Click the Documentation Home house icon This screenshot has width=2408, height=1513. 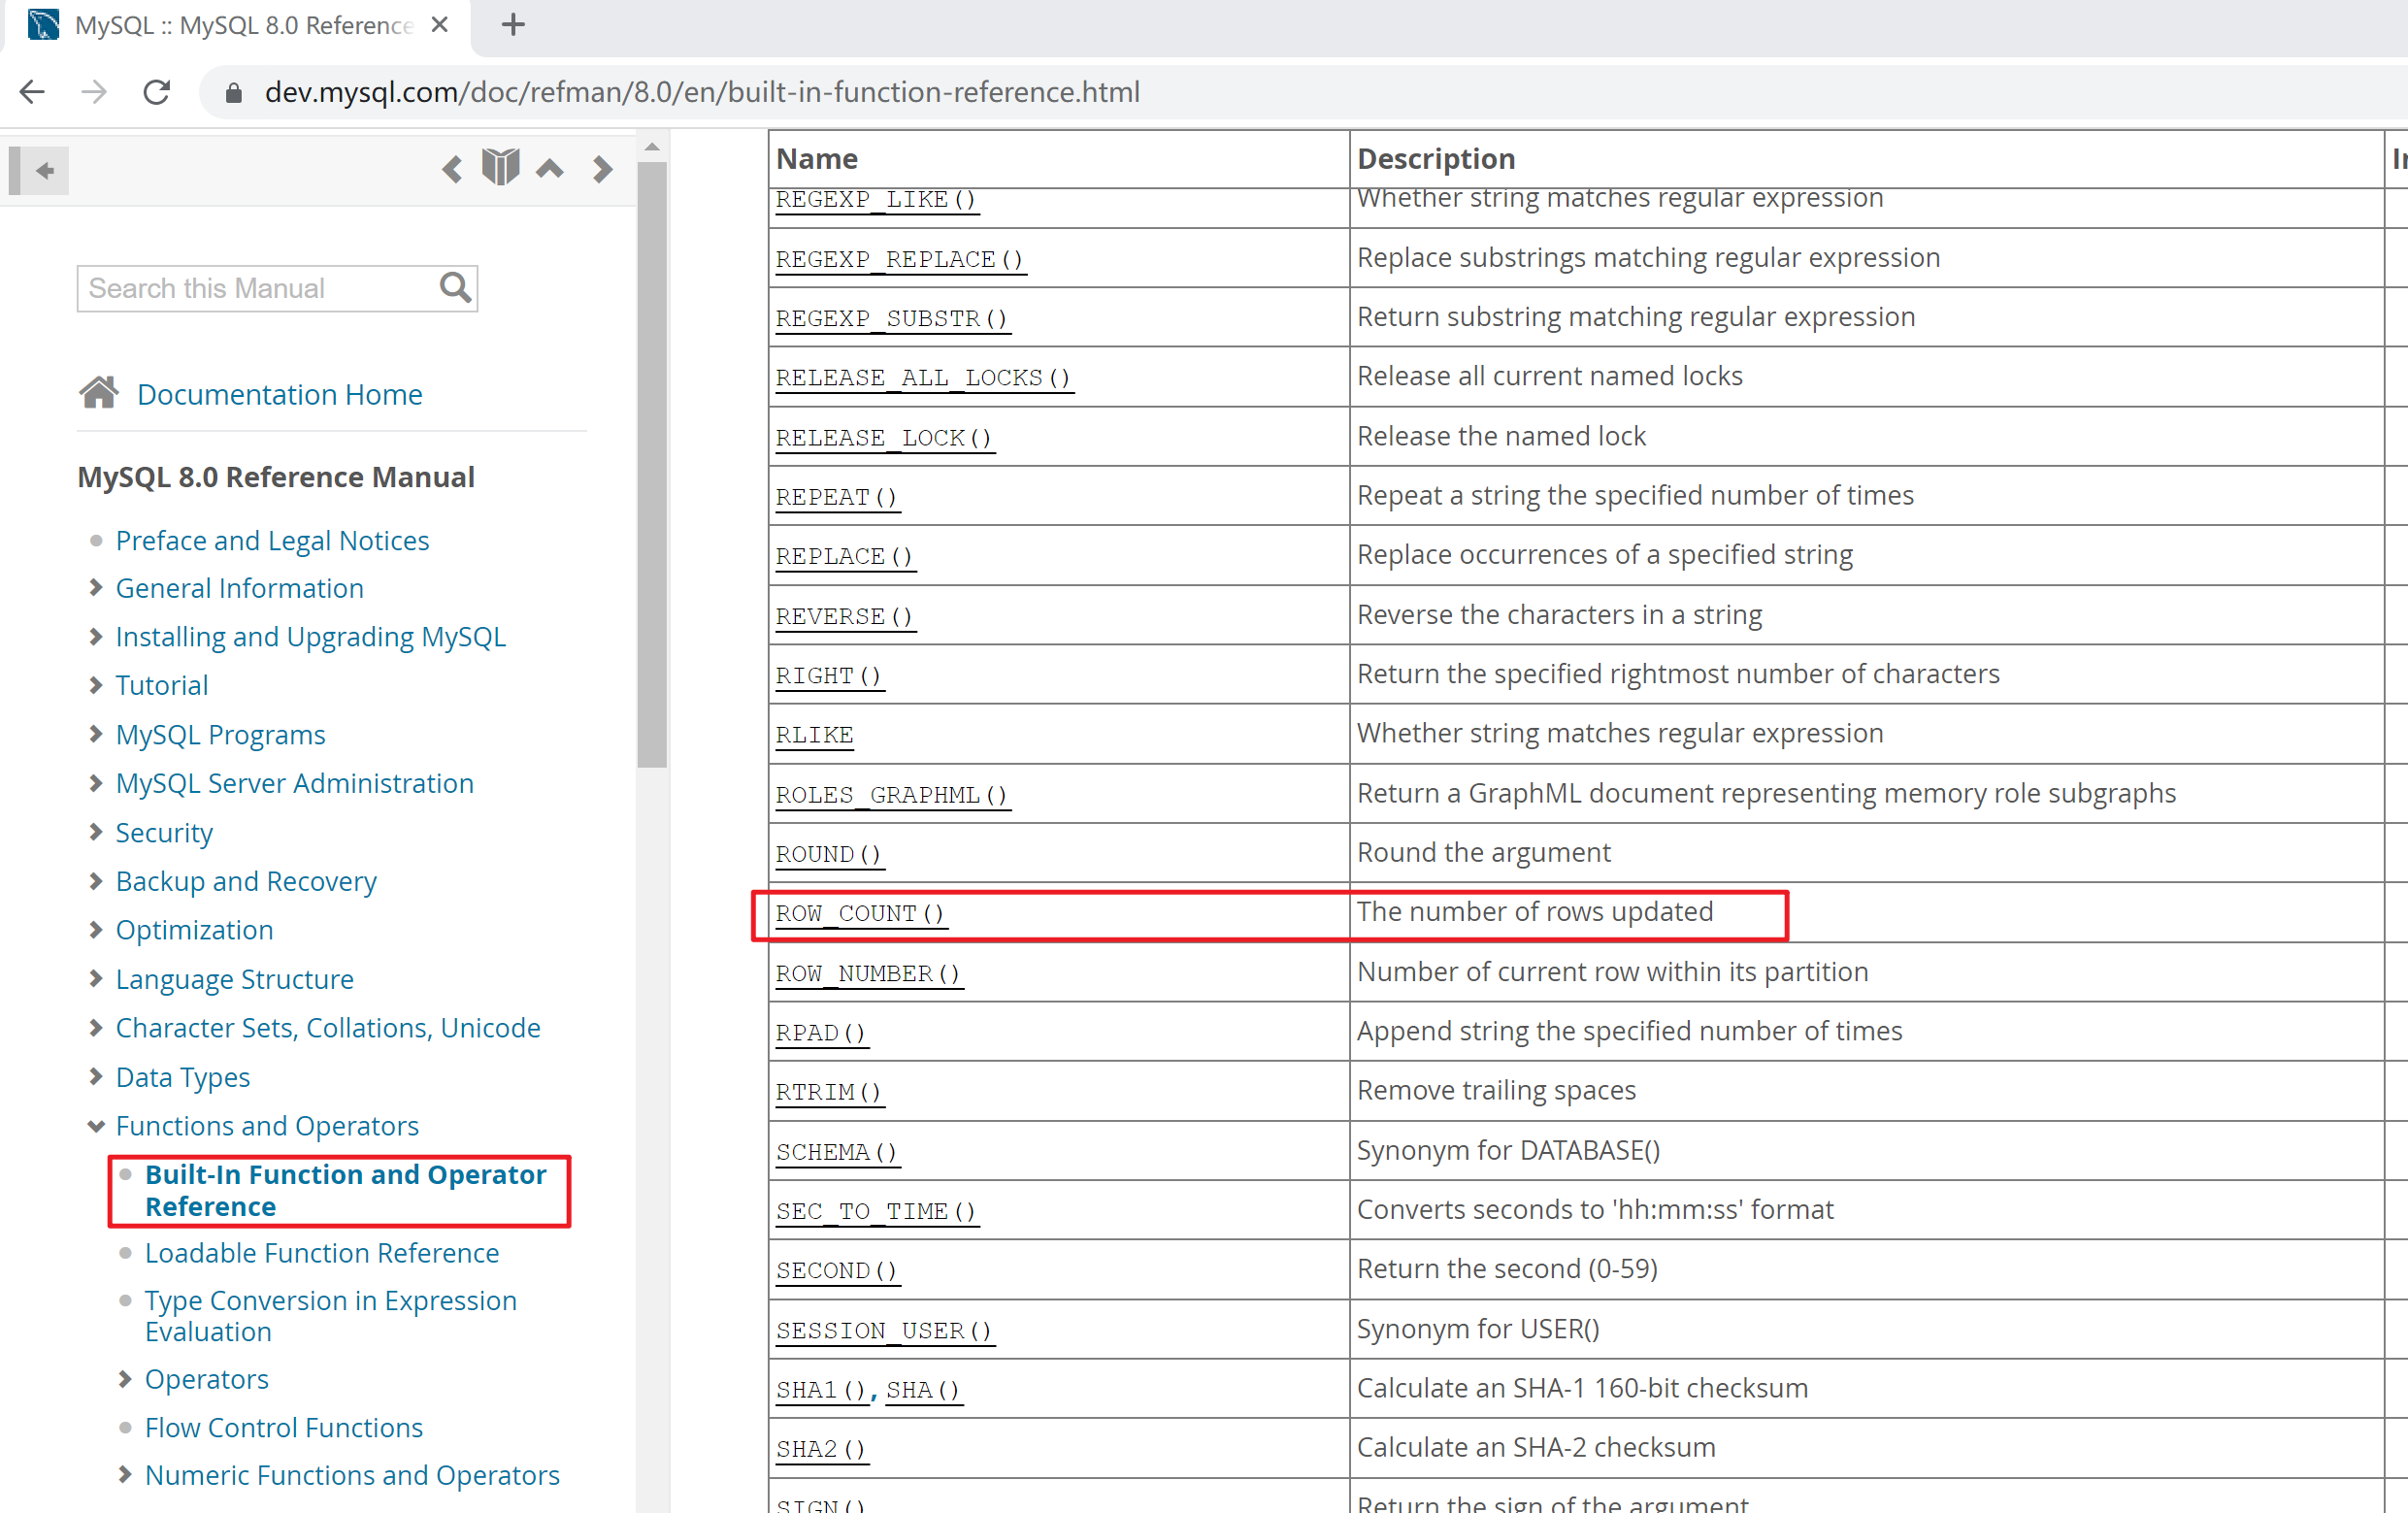99,393
